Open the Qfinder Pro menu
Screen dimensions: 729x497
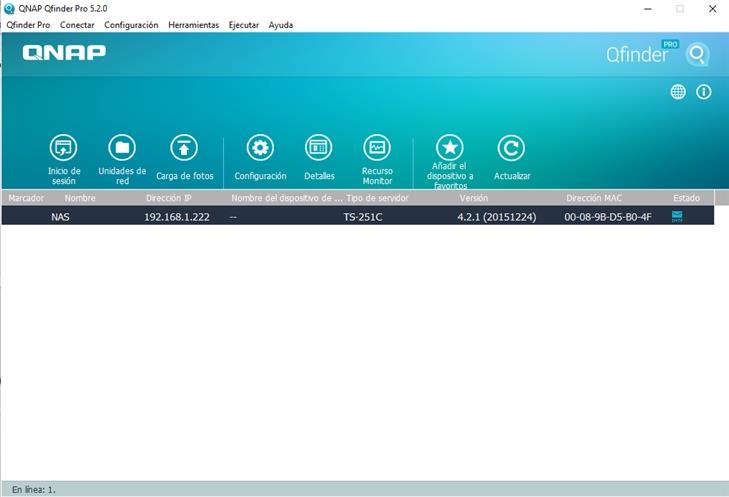coord(28,25)
